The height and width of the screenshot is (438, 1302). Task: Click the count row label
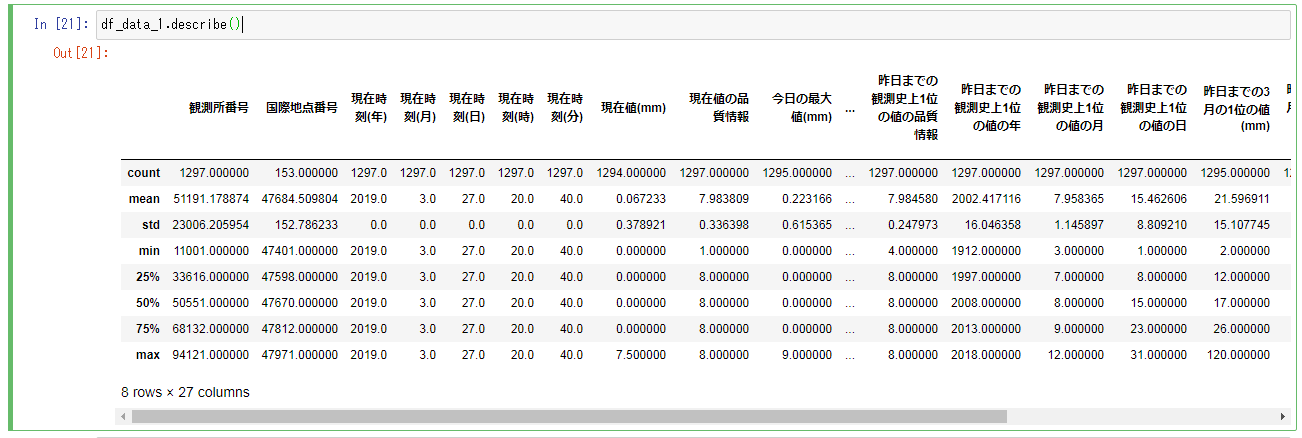144,173
